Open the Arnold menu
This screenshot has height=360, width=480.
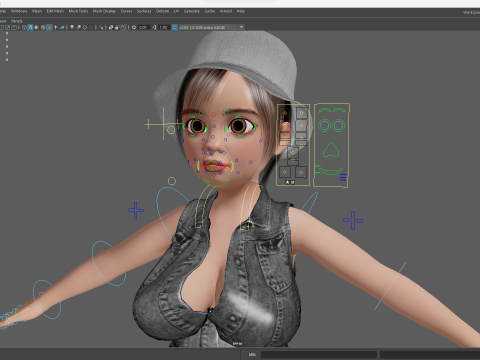(x=226, y=11)
